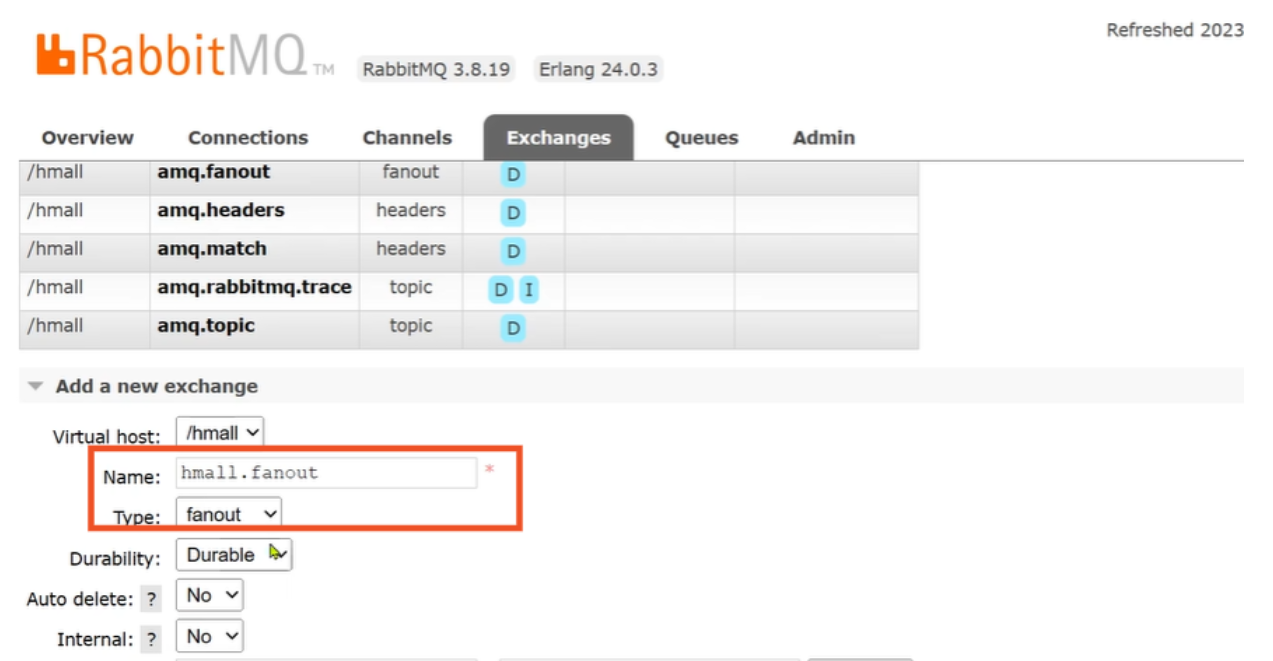Click the exchange Name input field
The image size is (1273, 661).
pyautogui.click(x=327, y=473)
